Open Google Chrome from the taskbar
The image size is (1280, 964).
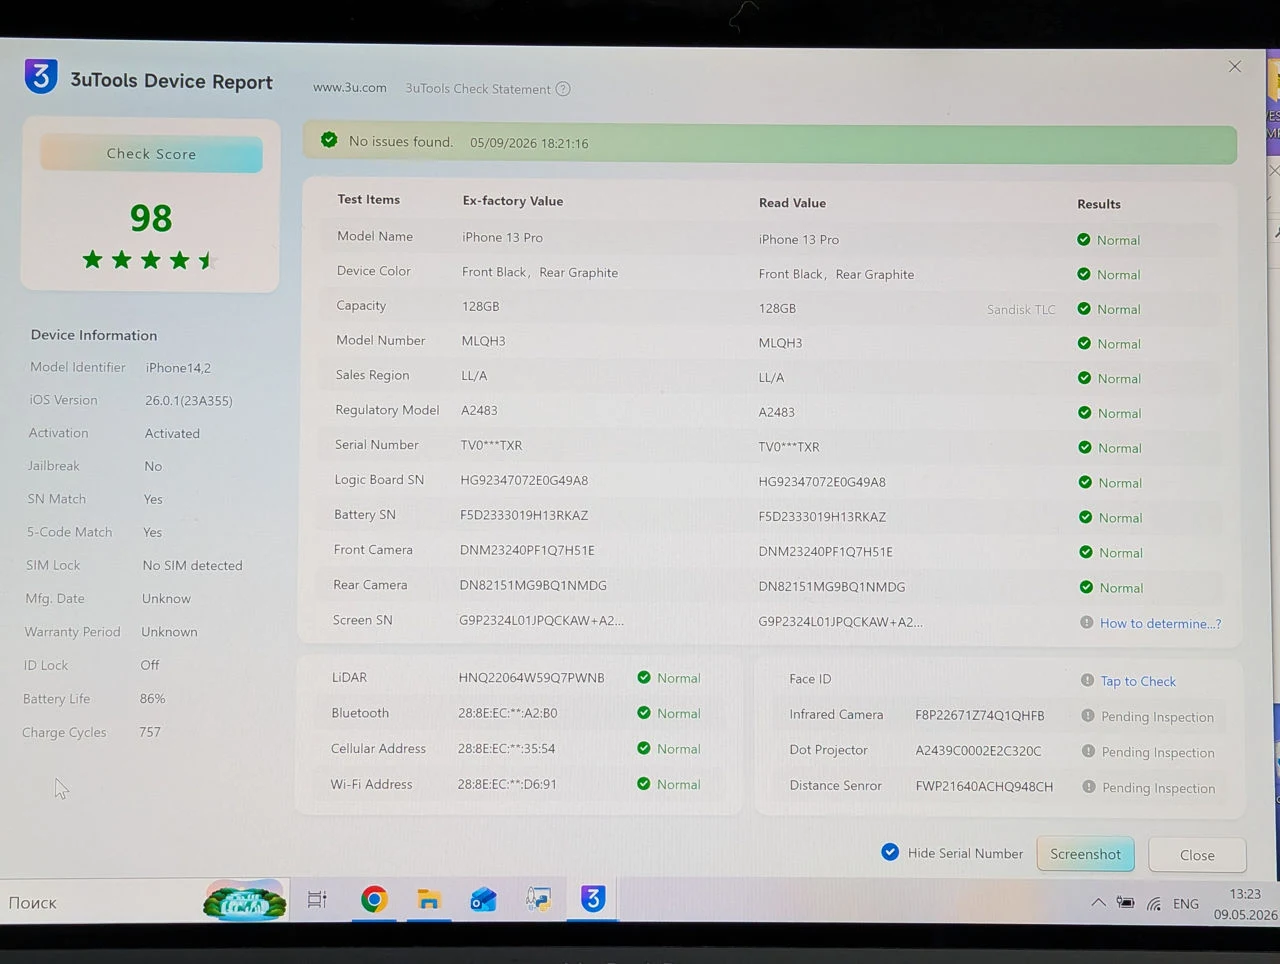tap(374, 900)
